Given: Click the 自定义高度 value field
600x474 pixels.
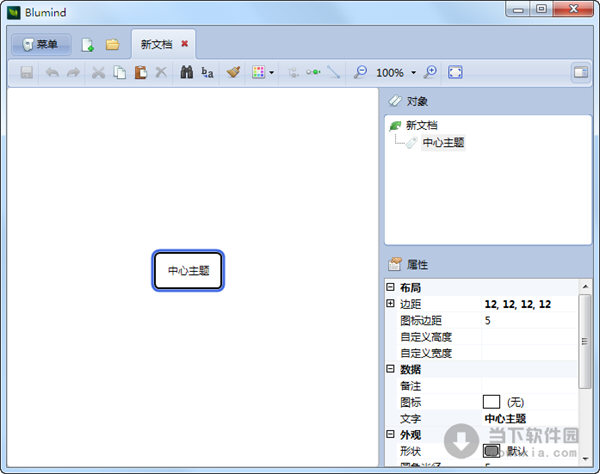Looking at the screenshot, I should 530,337.
